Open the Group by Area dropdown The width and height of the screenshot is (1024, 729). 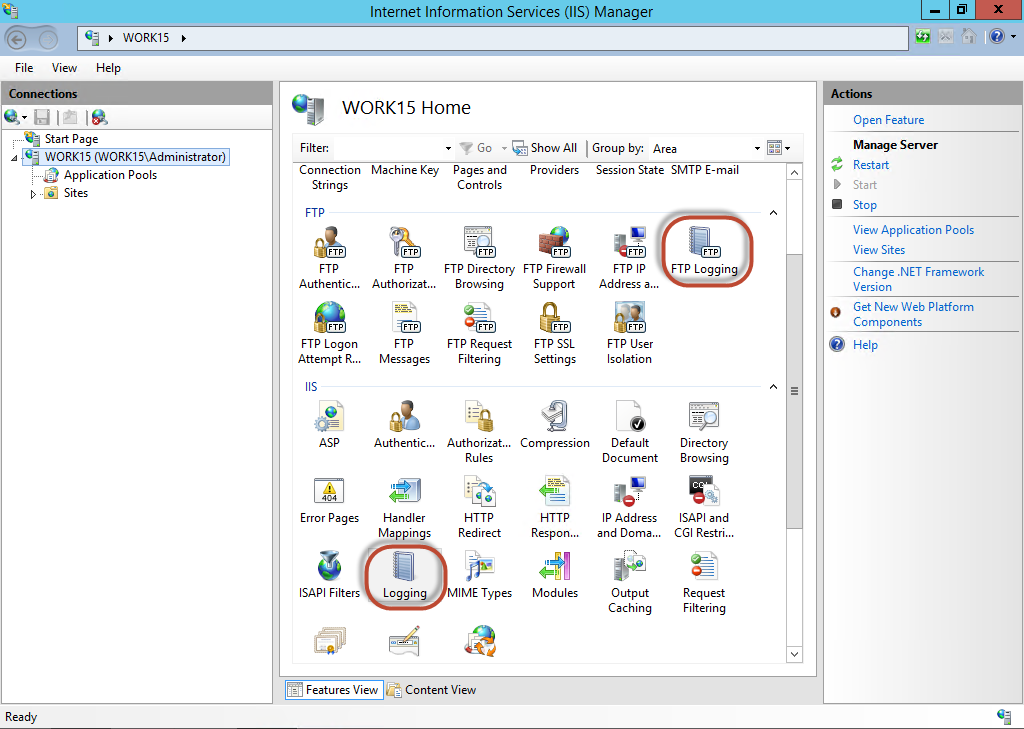(x=757, y=148)
